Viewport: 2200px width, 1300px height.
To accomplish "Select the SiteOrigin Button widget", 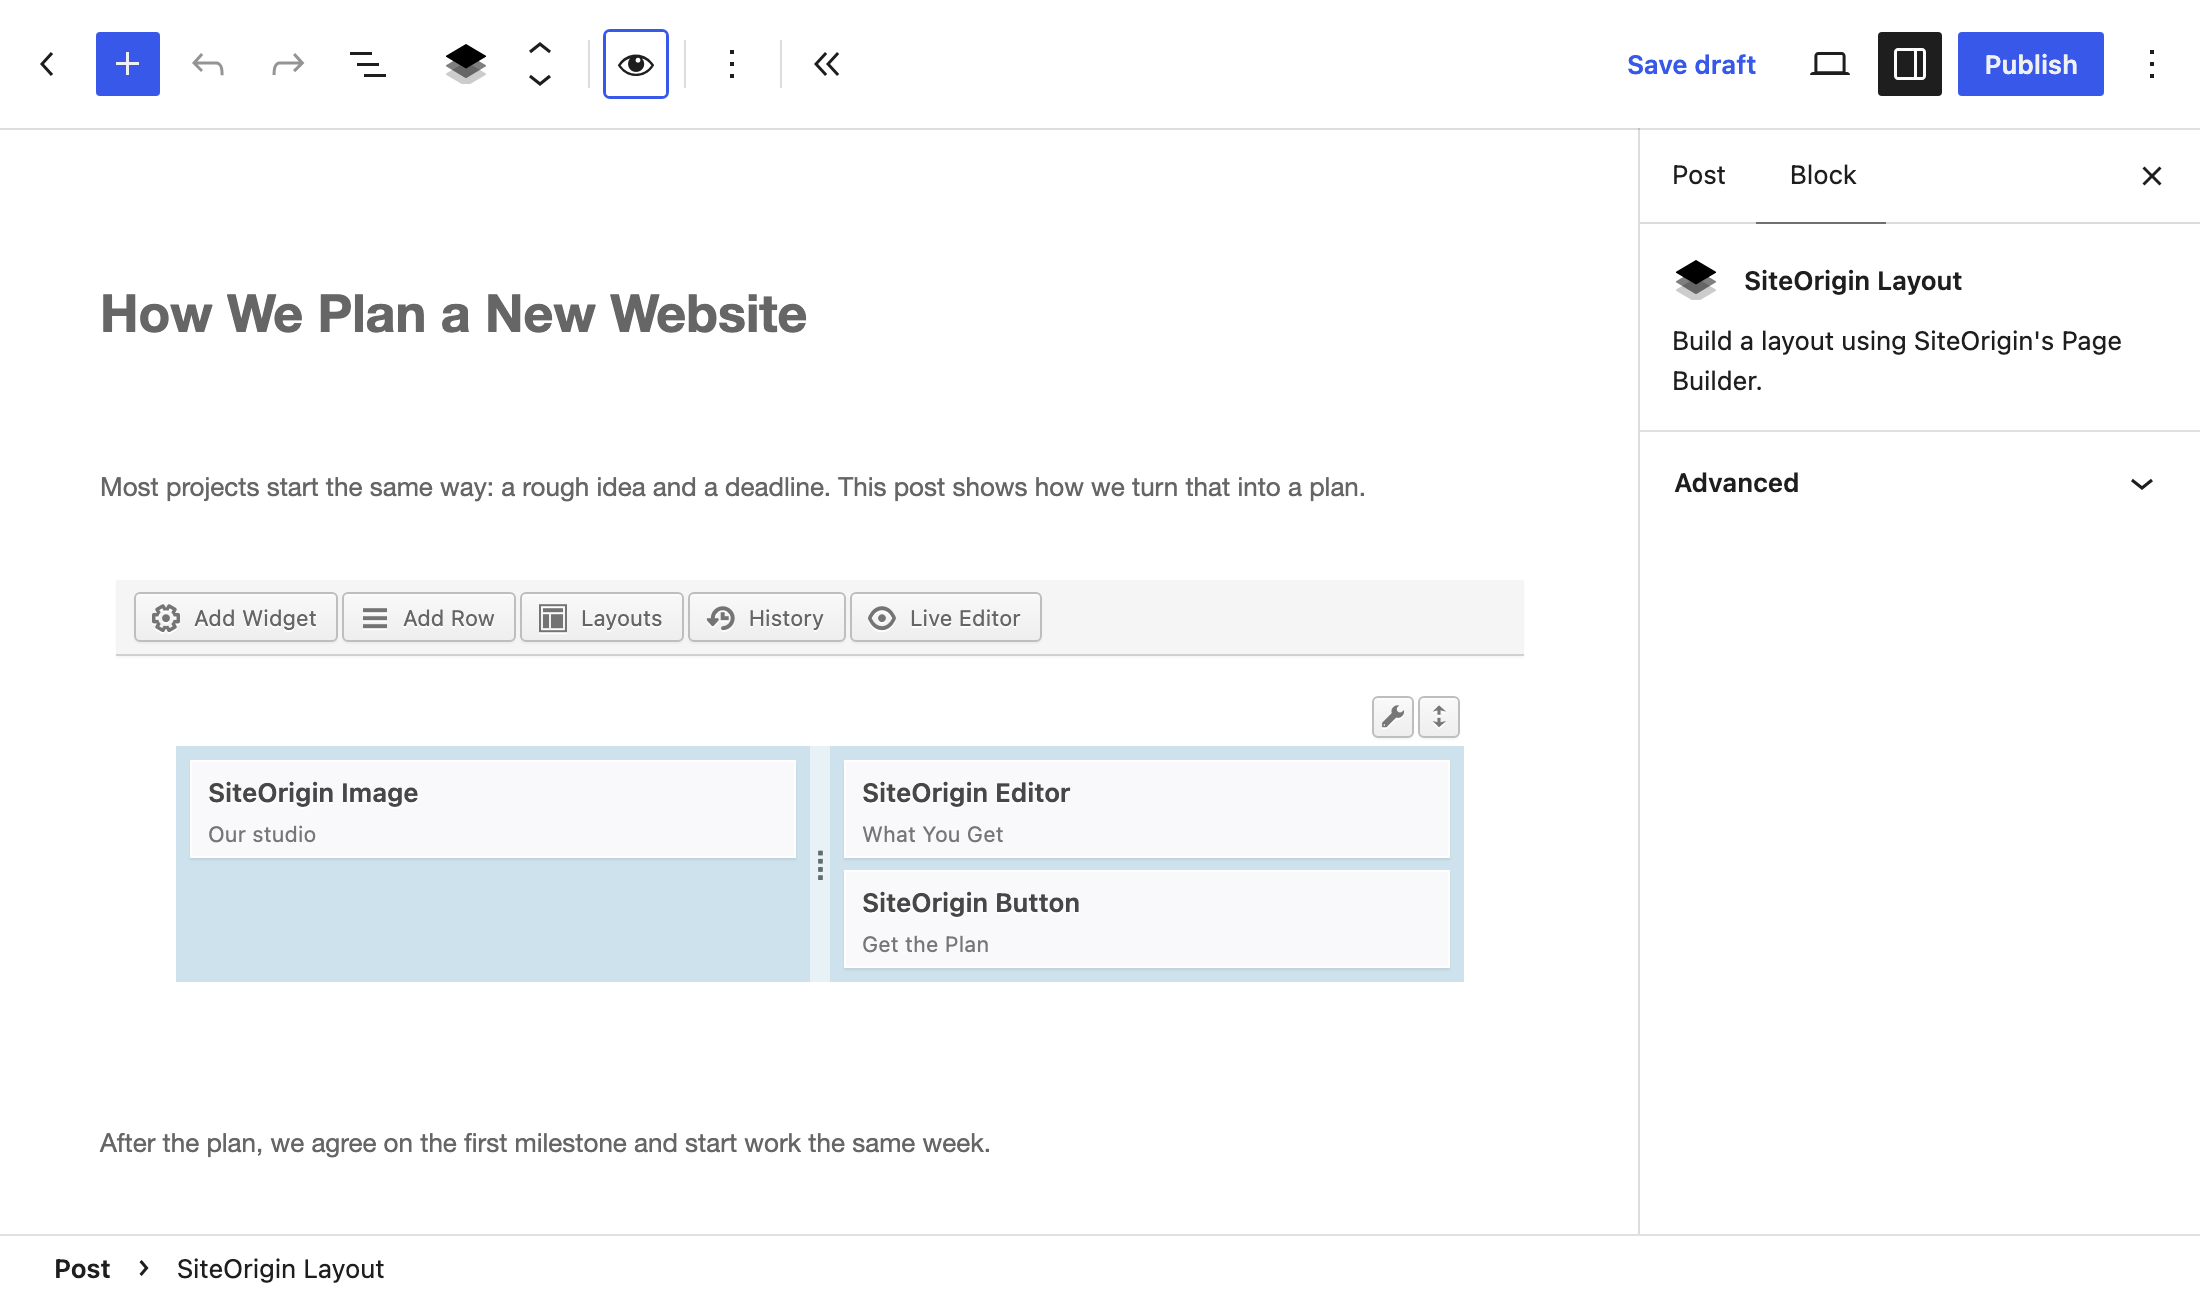I will point(1147,919).
